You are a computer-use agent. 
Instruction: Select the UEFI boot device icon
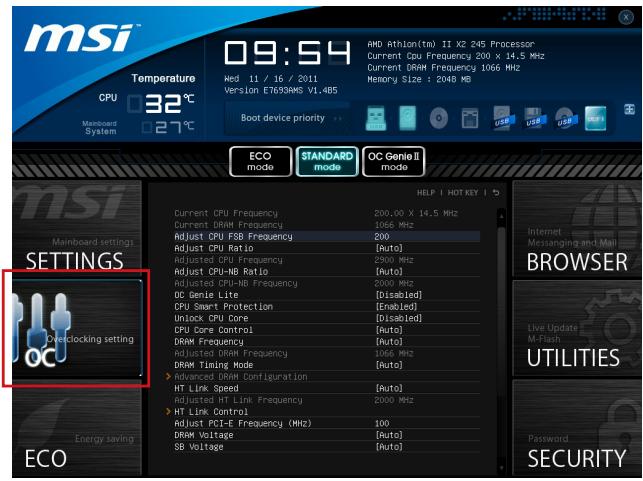coord(595,118)
